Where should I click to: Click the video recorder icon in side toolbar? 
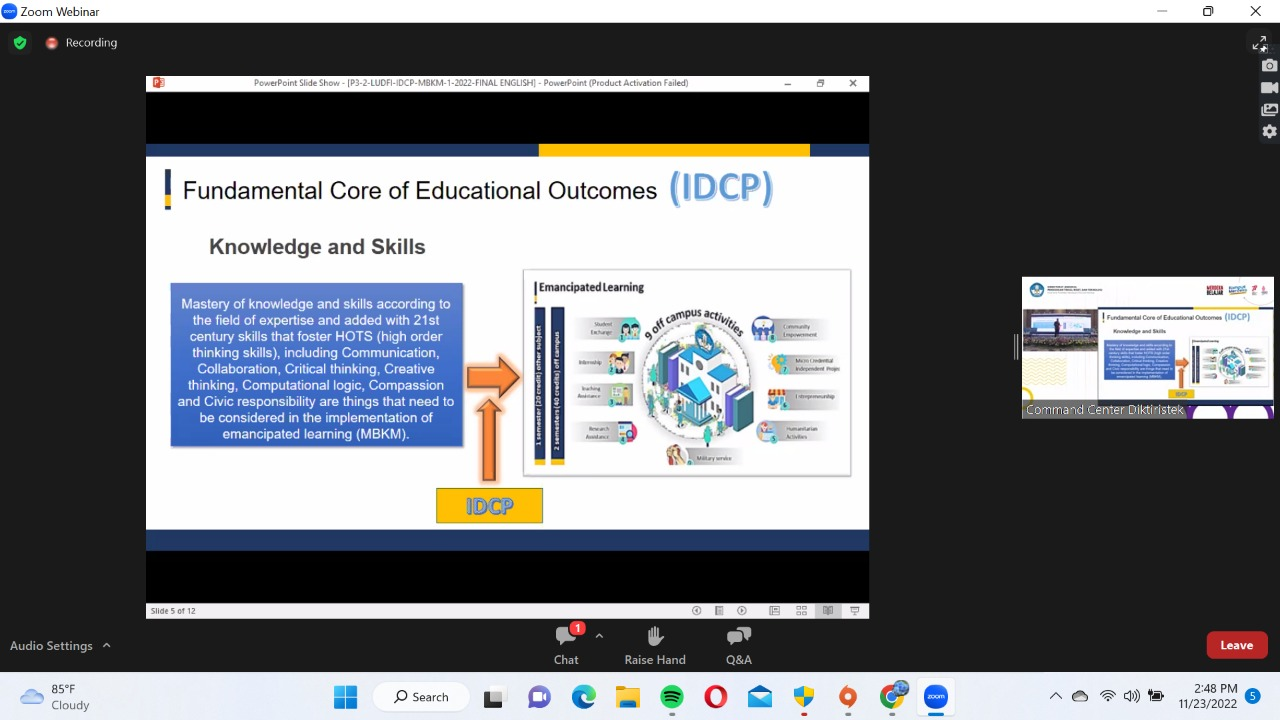tap(1269, 88)
